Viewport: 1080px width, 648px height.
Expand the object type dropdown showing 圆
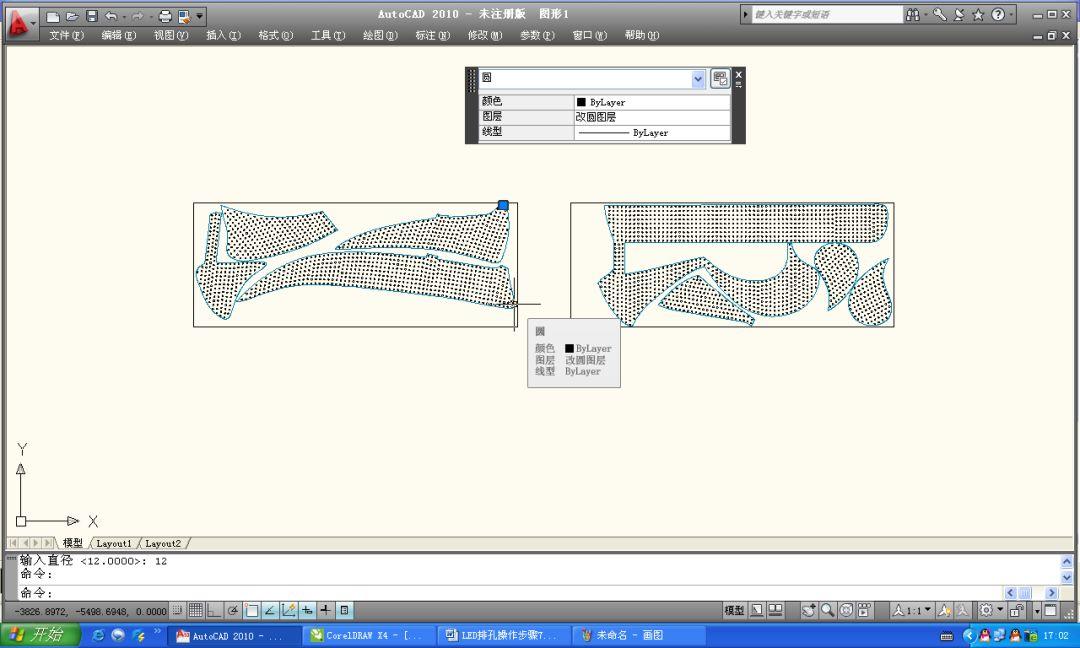[x=698, y=79]
